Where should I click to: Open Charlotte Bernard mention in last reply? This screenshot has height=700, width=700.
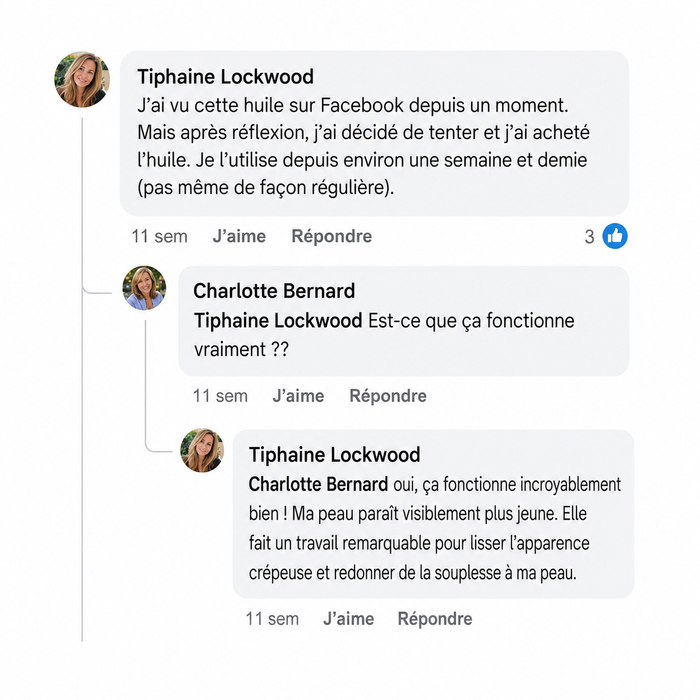(318, 484)
